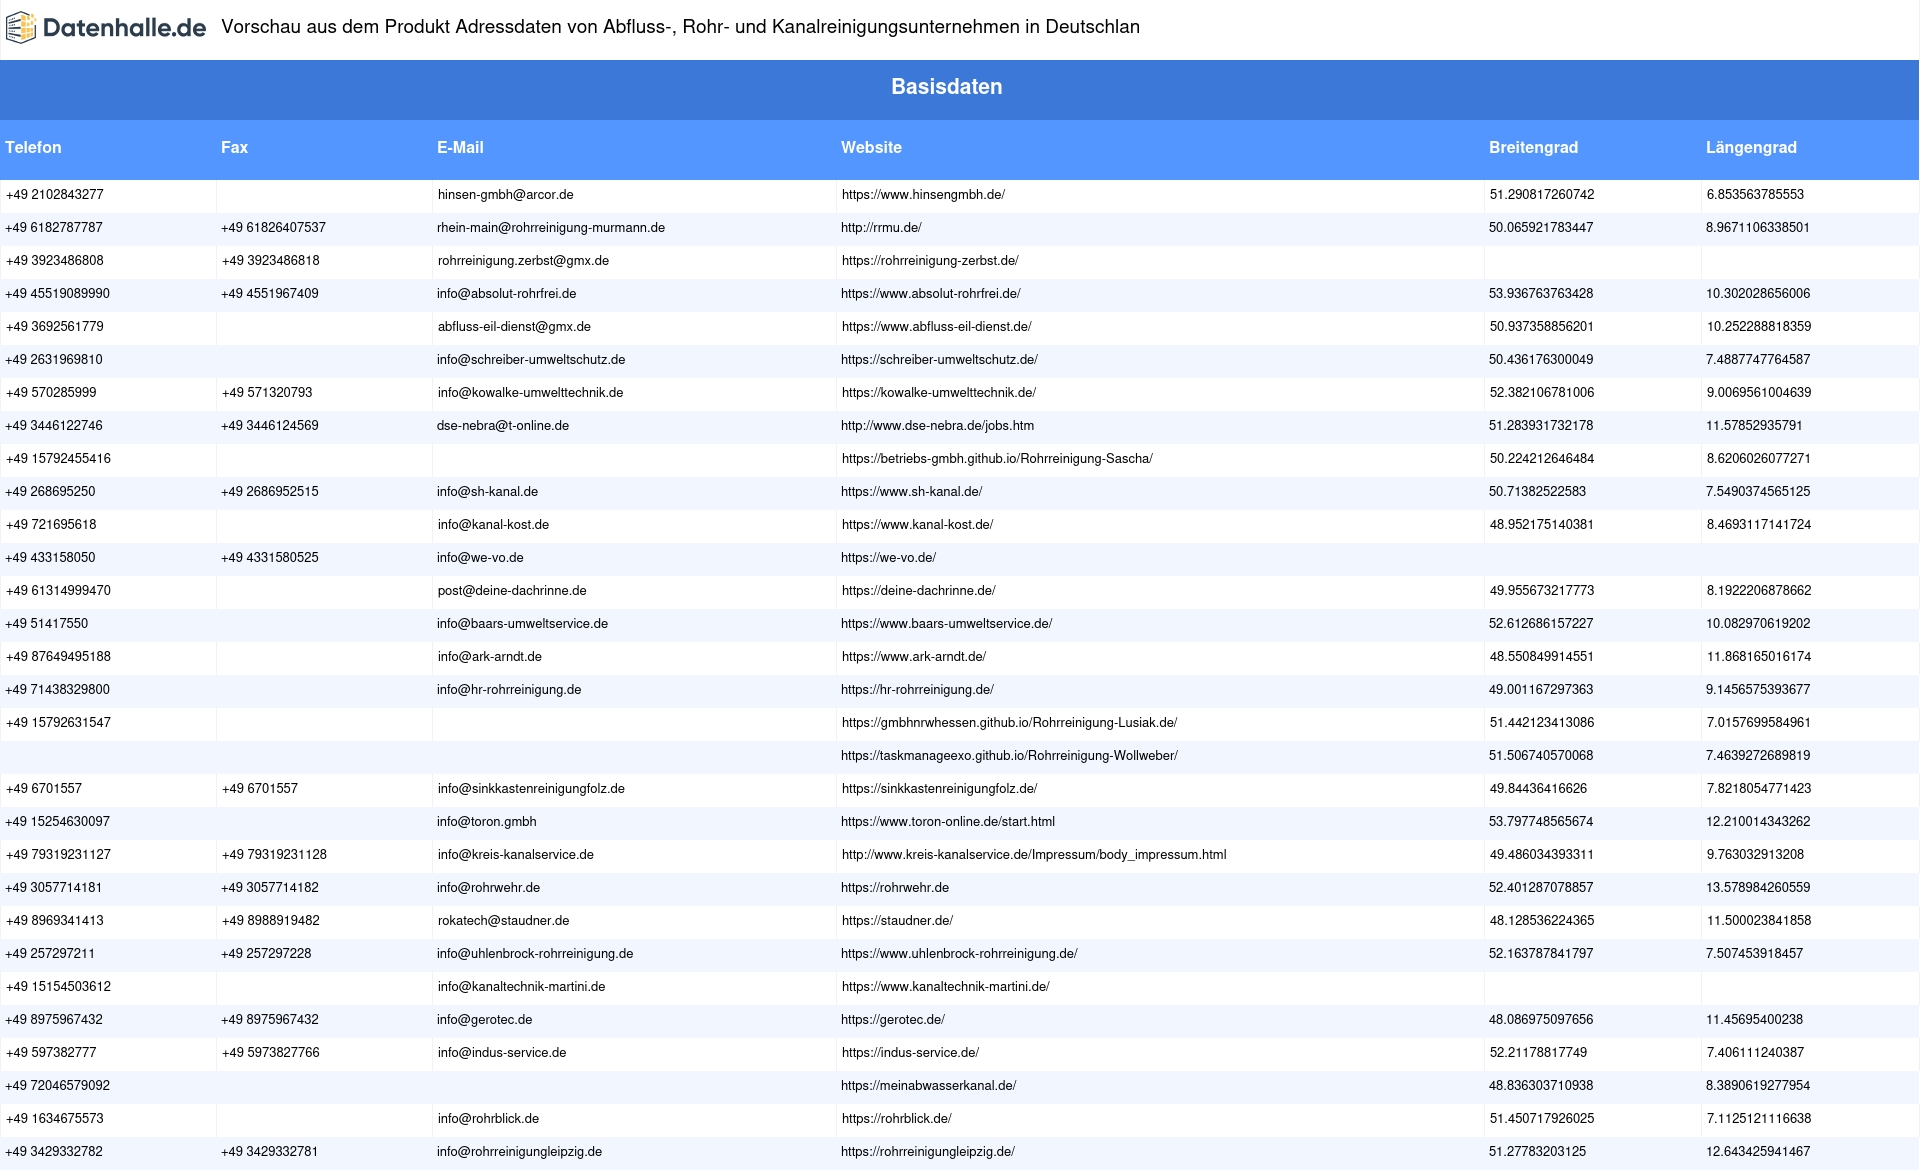The image size is (1920, 1170).
Task: Click website https://sinkkastenreinigungfolz.de/
Action: coord(939,789)
